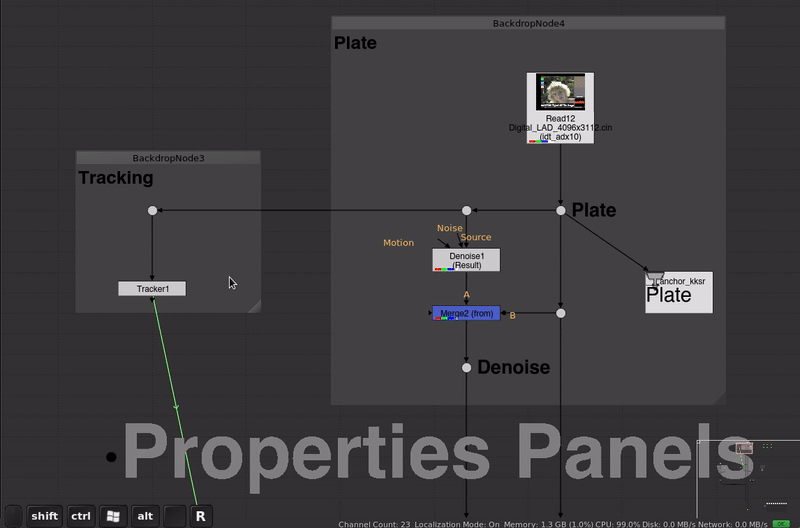Click the Read12 Digital_LAD file label

coord(560,128)
